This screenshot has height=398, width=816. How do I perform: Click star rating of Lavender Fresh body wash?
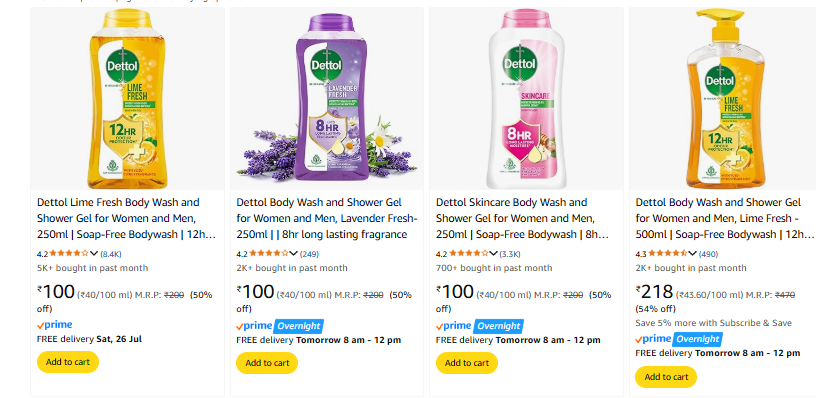coord(269,254)
